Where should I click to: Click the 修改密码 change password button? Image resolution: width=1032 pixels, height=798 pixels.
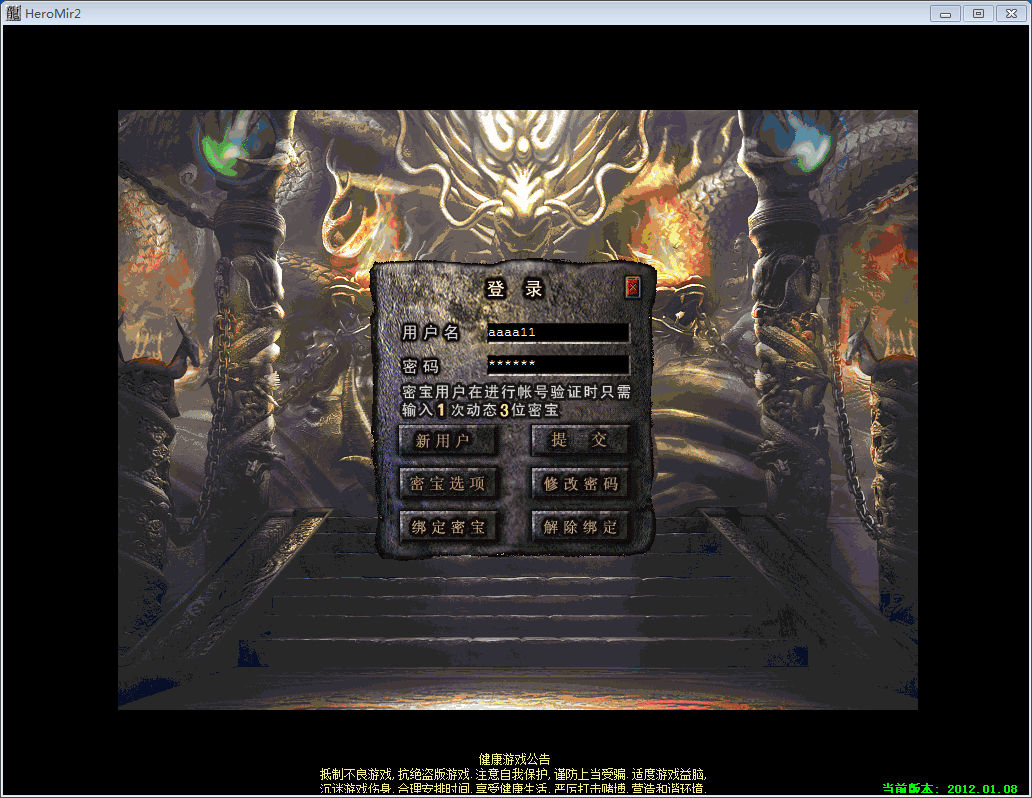(579, 483)
